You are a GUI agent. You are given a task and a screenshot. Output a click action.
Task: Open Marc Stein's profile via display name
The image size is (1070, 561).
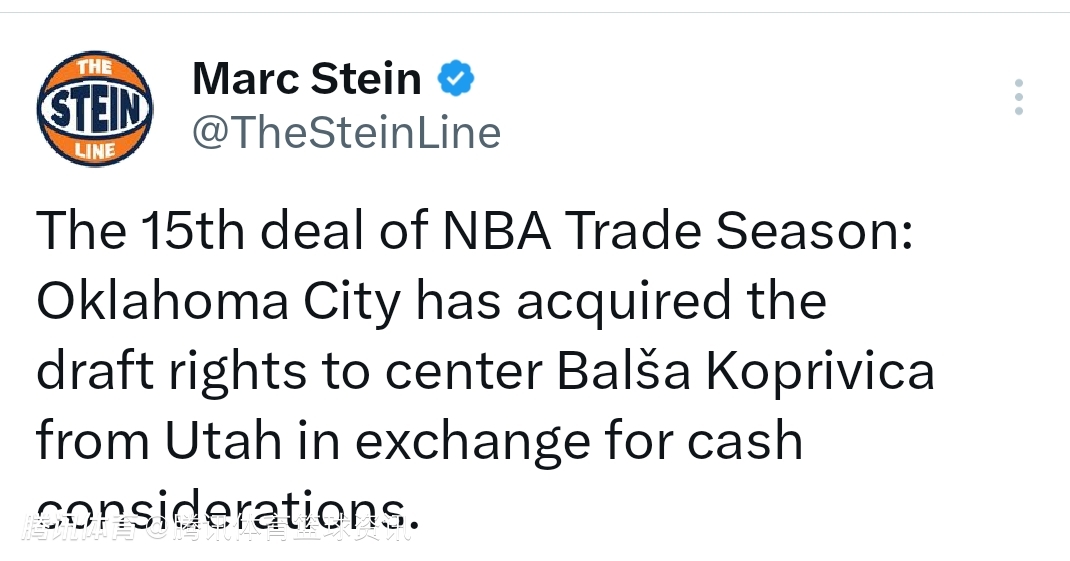point(306,78)
